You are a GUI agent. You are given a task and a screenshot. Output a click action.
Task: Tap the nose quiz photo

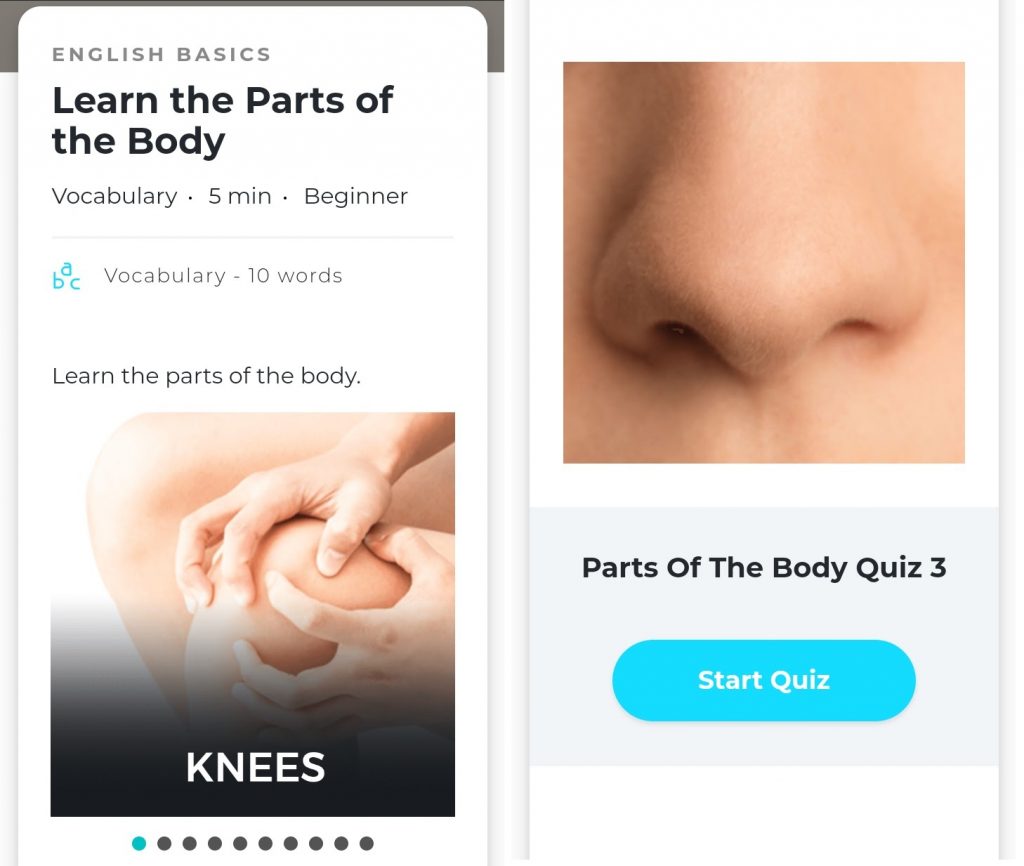click(763, 263)
